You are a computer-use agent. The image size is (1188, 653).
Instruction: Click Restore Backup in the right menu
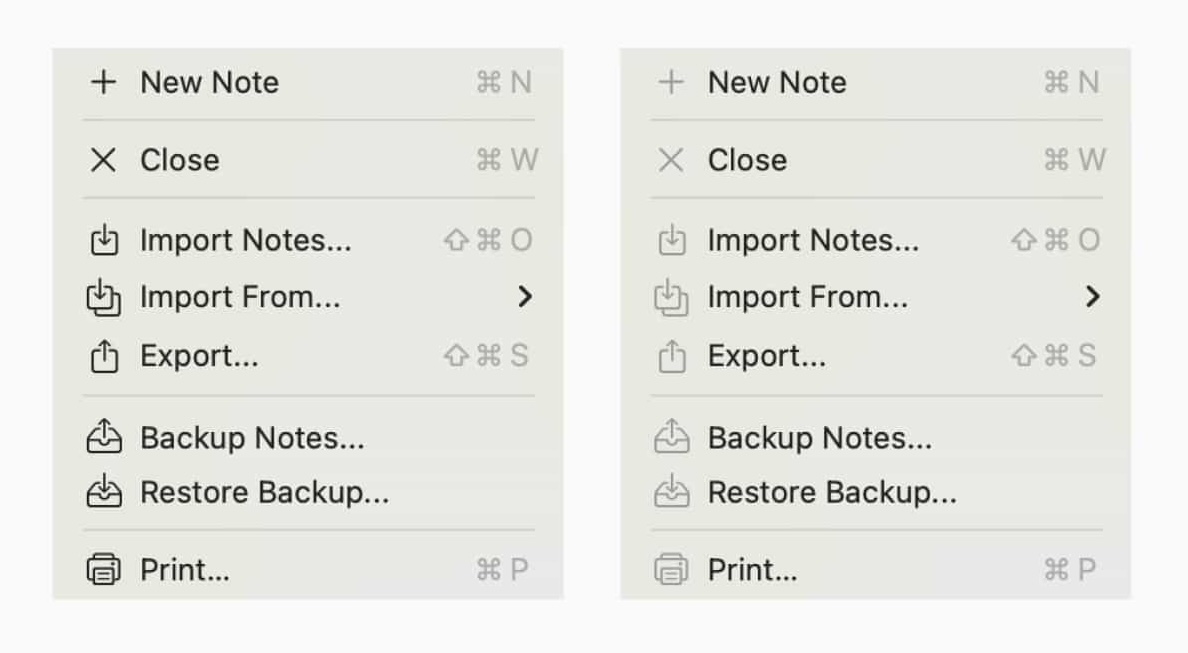832,491
